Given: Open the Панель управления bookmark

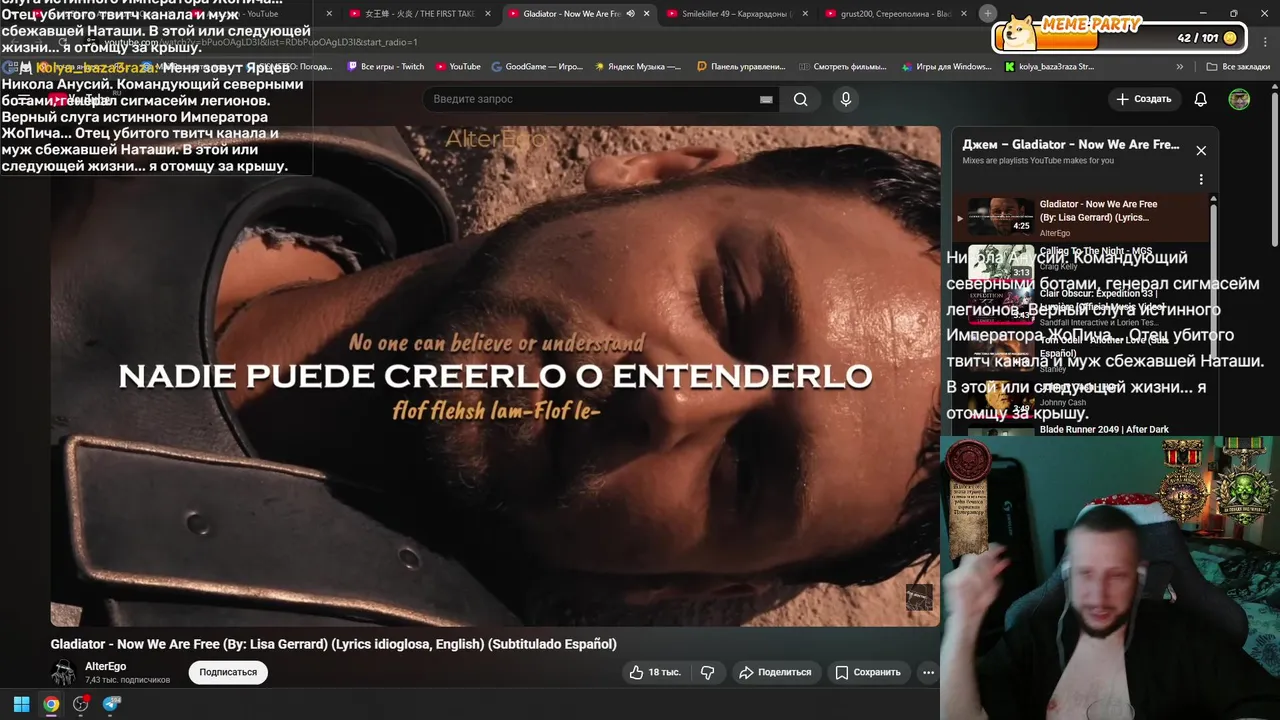Looking at the screenshot, I should pyautogui.click(x=741, y=67).
